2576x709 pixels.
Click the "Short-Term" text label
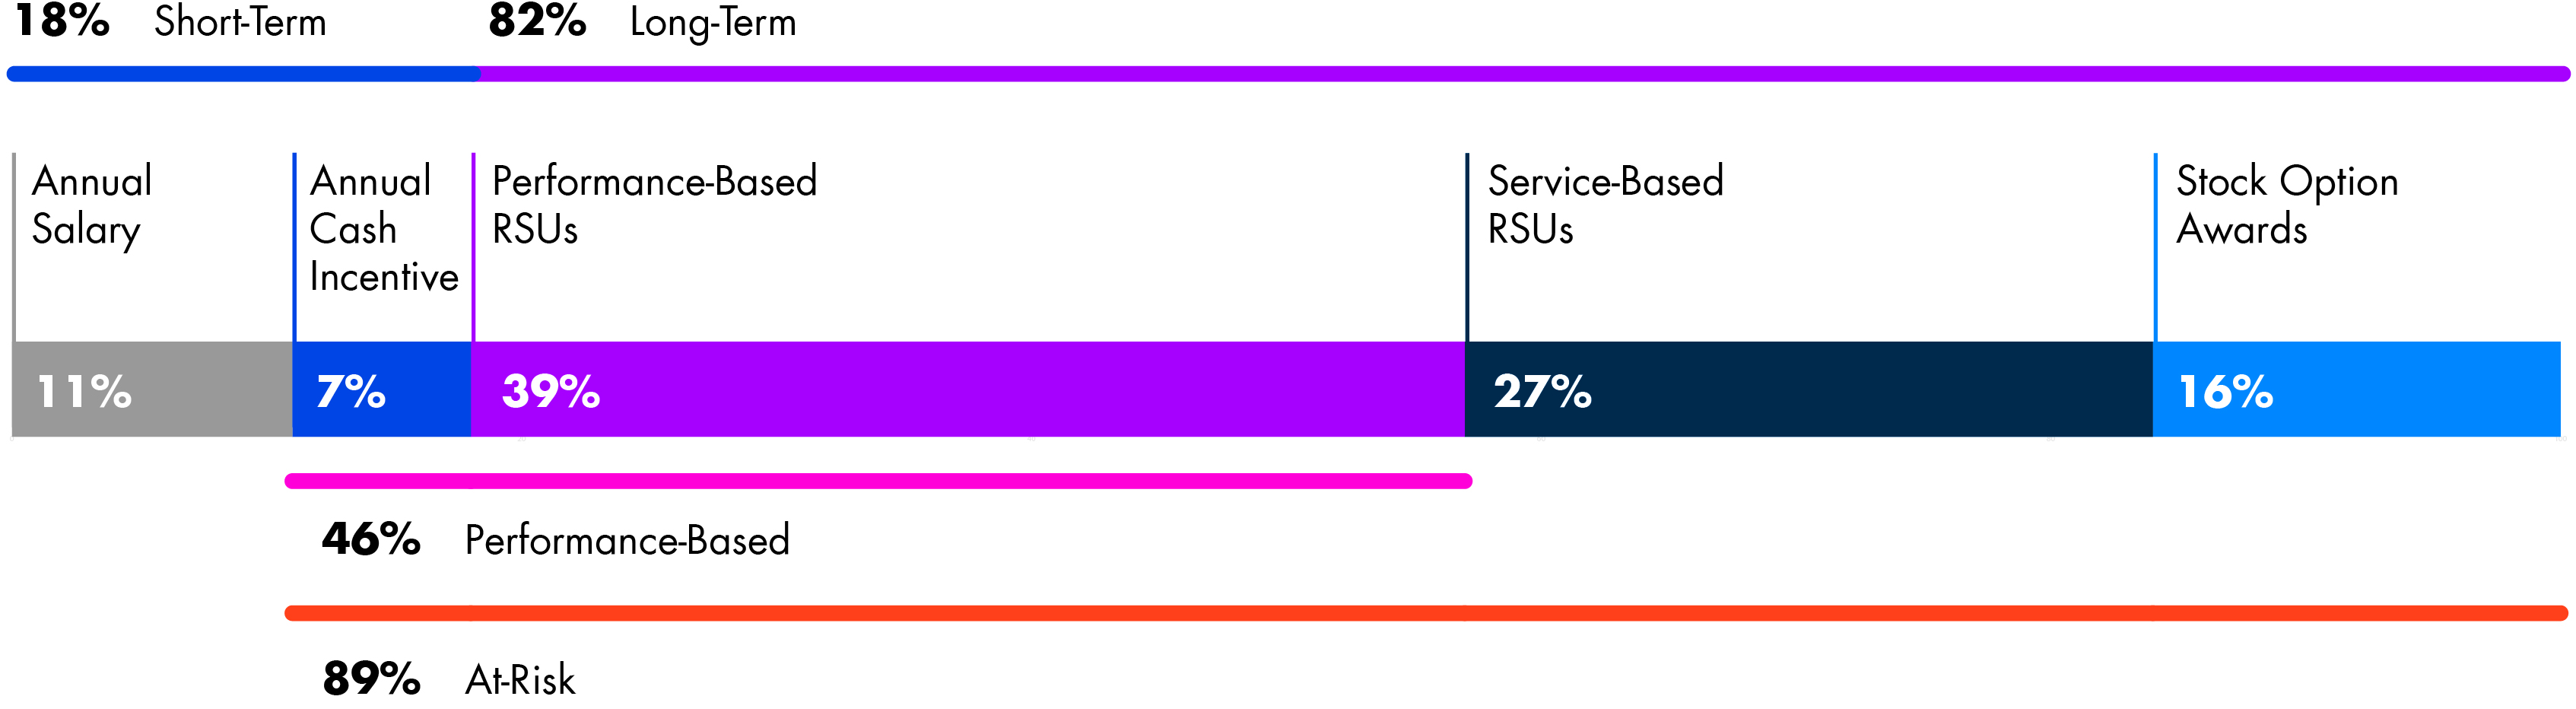point(240,22)
